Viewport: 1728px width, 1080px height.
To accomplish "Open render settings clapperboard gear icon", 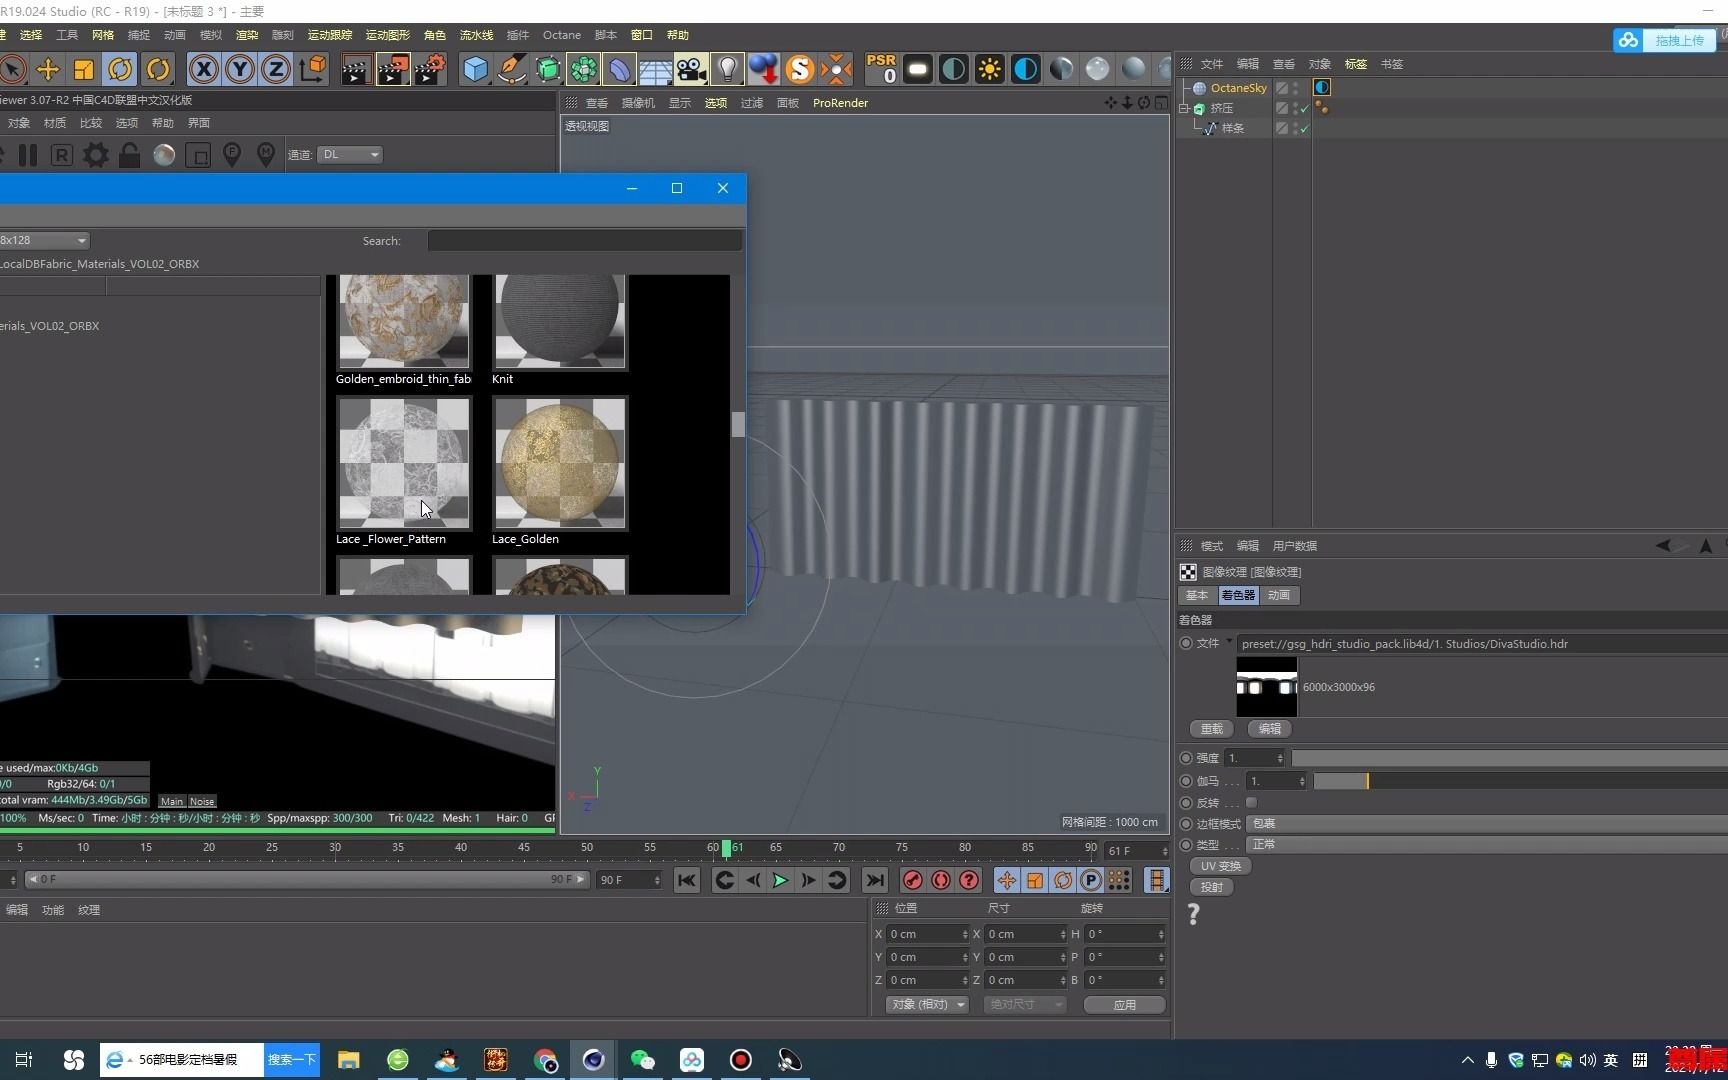I will pos(430,69).
